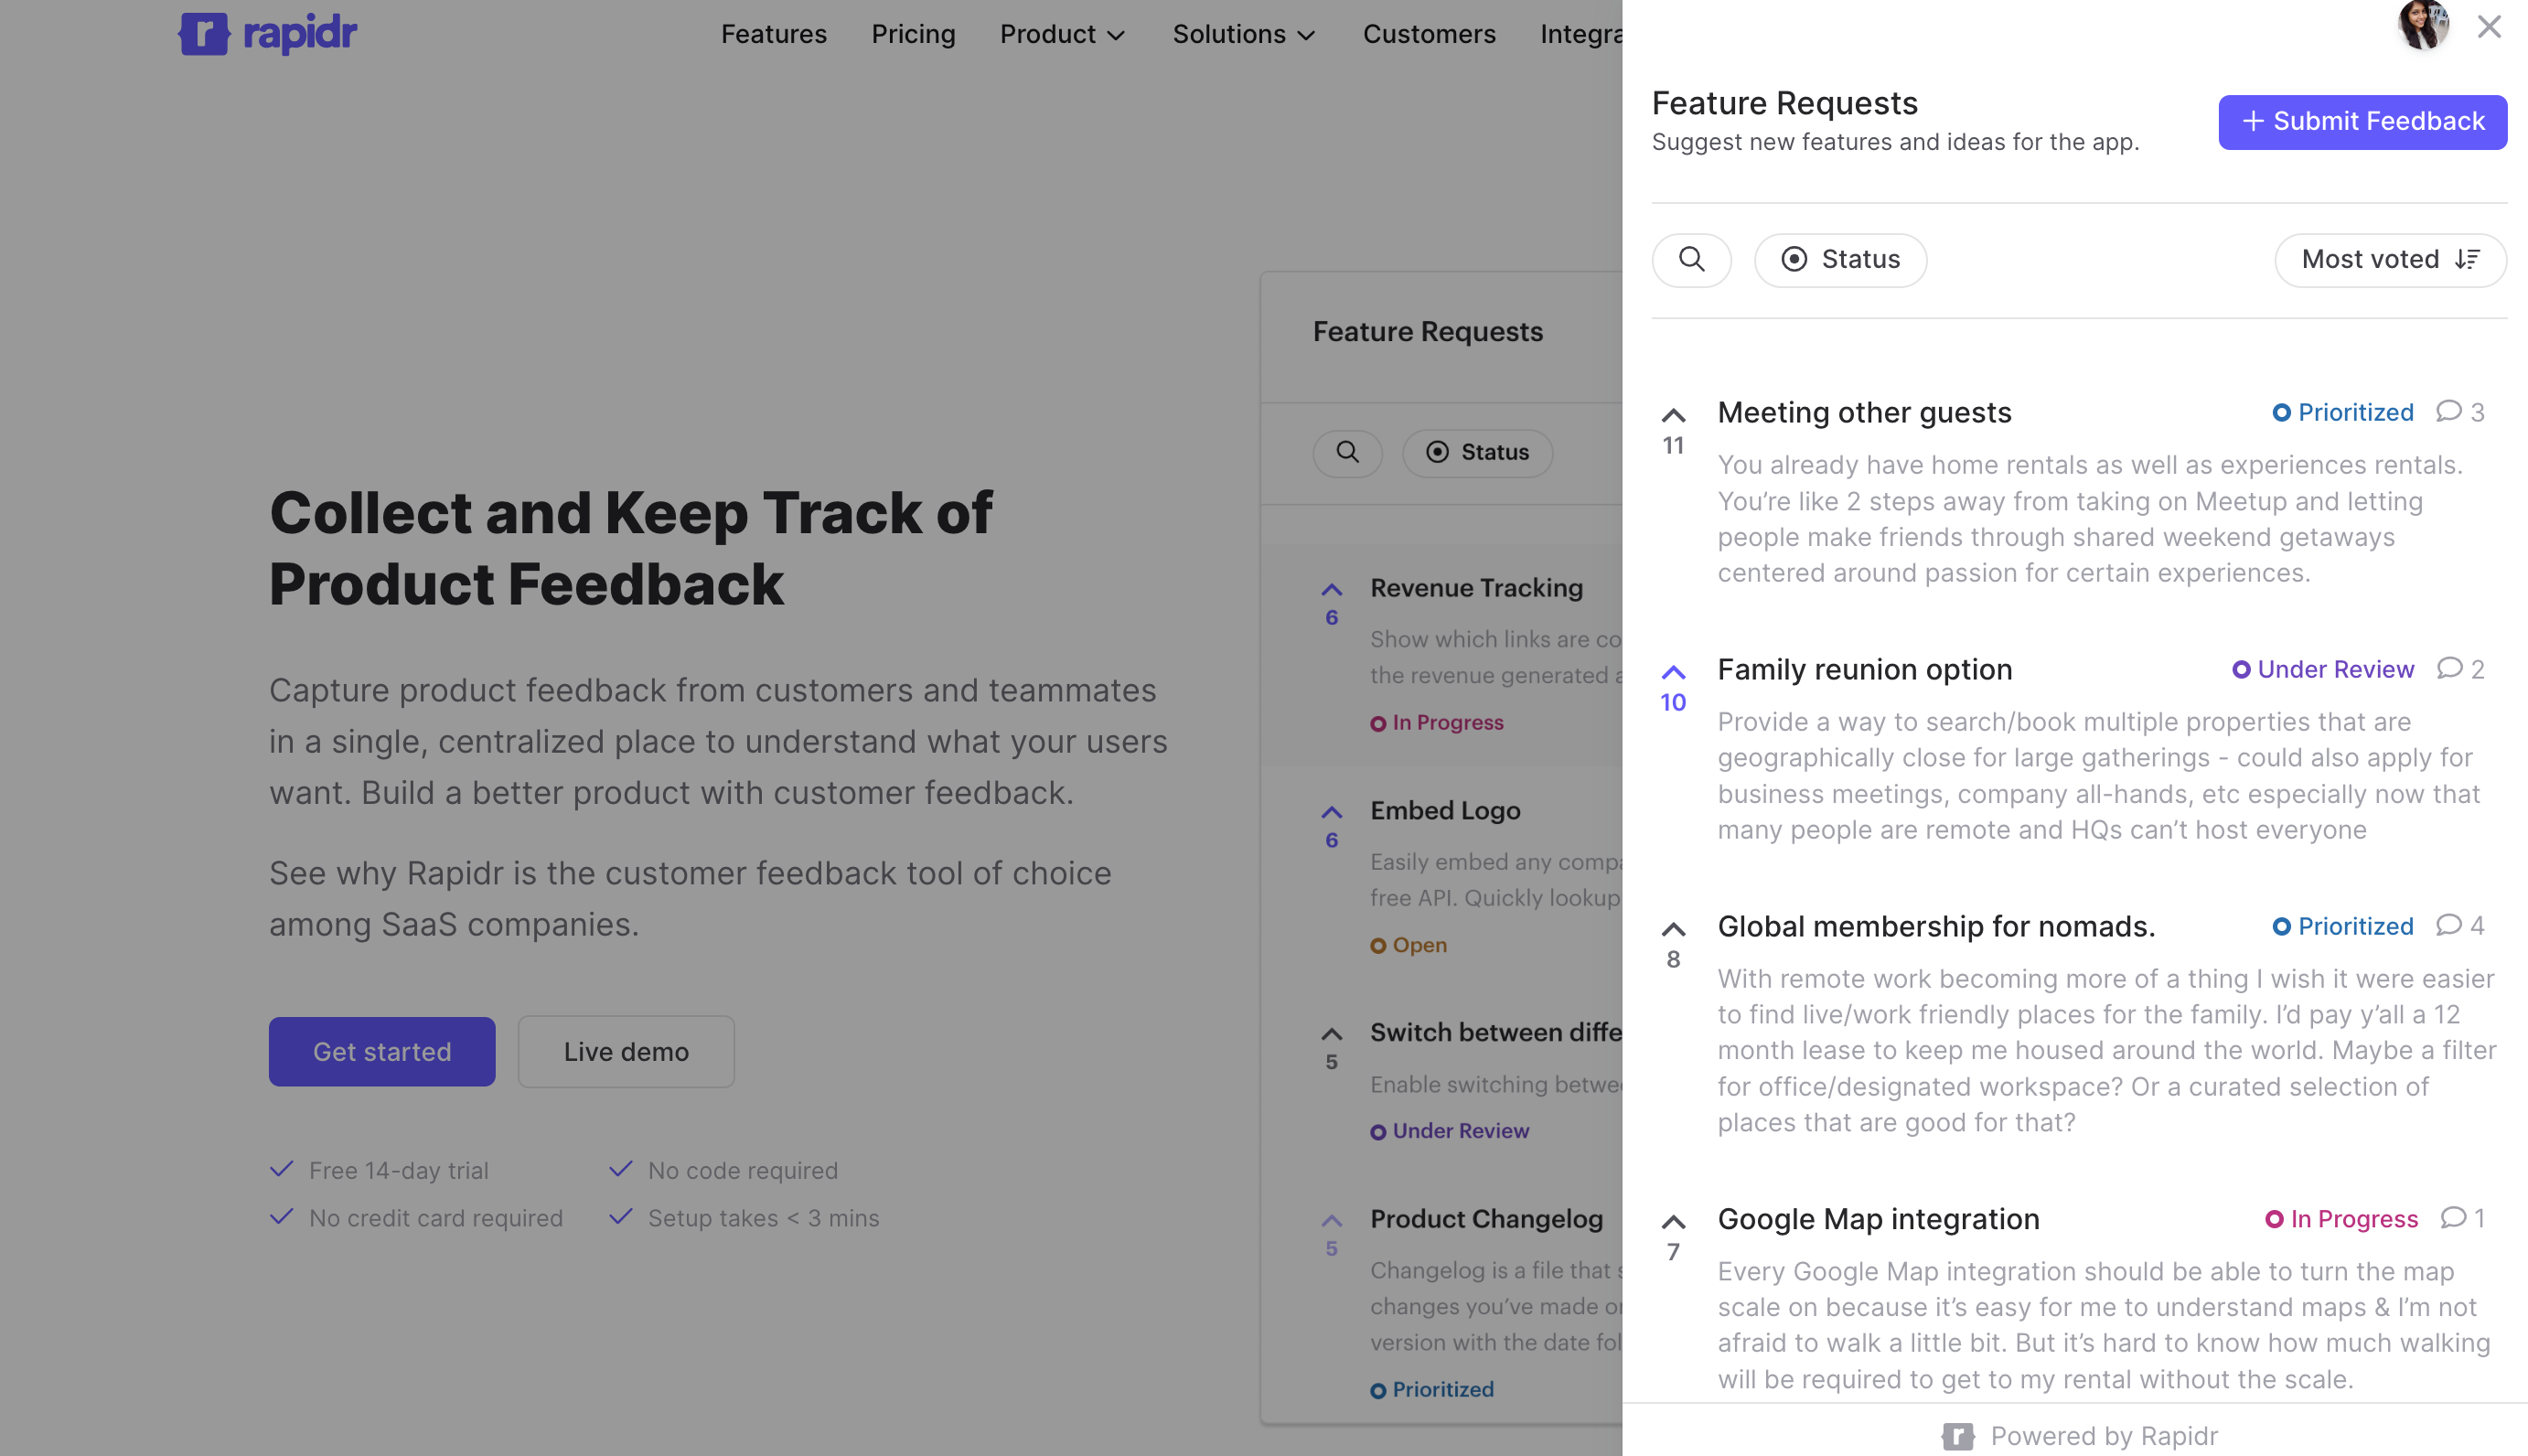Viewport: 2528px width, 1456px height.
Task: Expand the Solutions navigation dropdown
Action: tap(1243, 34)
